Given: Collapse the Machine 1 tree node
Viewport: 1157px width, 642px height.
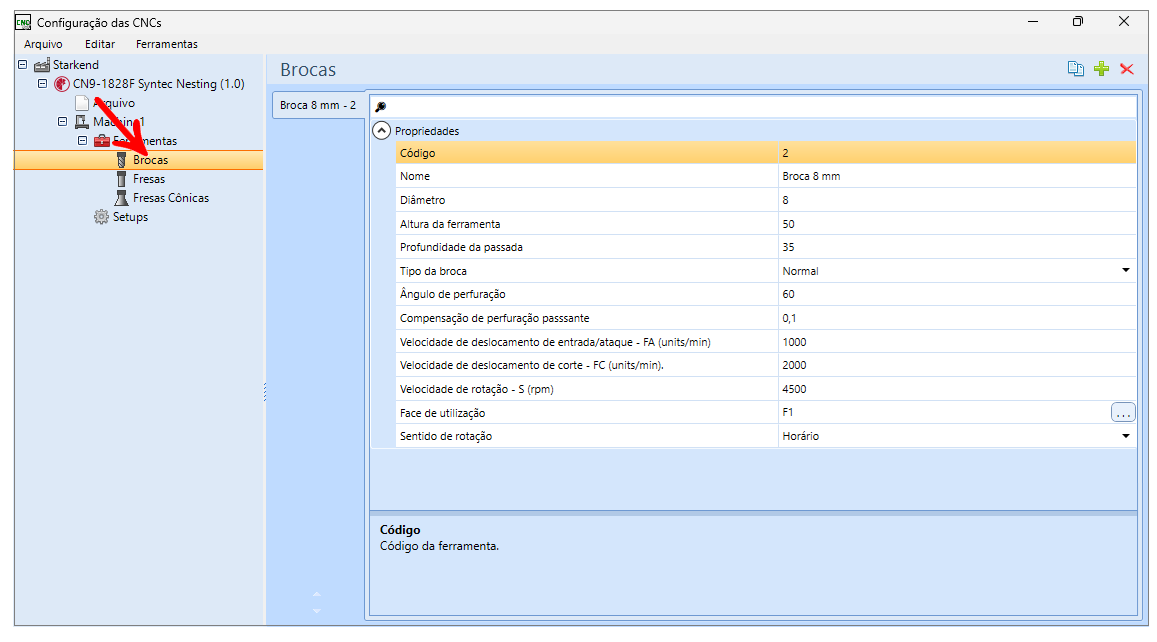Looking at the screenshot, I should click(63, 122).
